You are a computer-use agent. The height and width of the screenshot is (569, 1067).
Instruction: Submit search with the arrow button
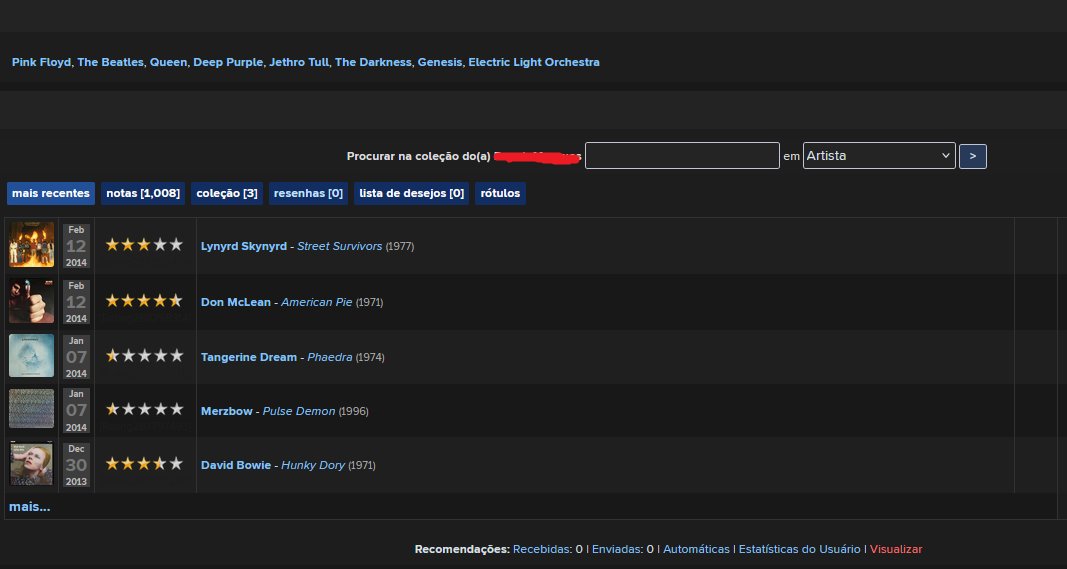[x=972, y=157]
